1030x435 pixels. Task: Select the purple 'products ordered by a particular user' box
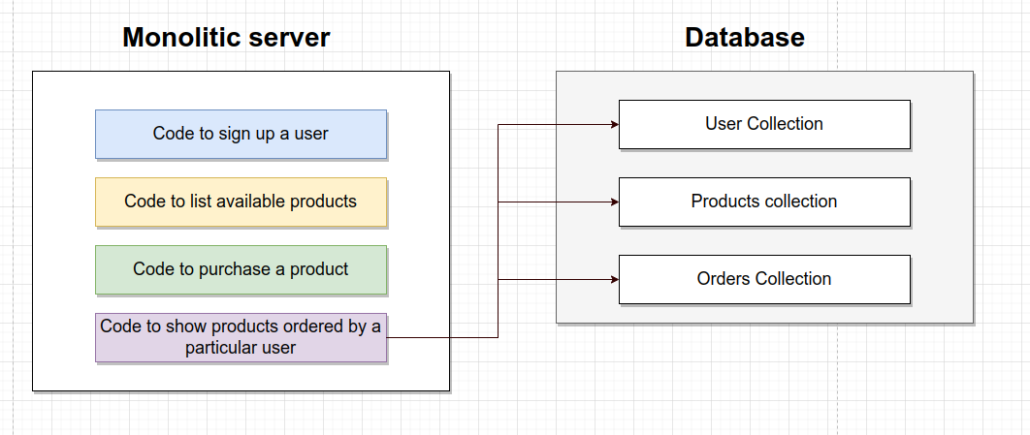tap(241, 337)
